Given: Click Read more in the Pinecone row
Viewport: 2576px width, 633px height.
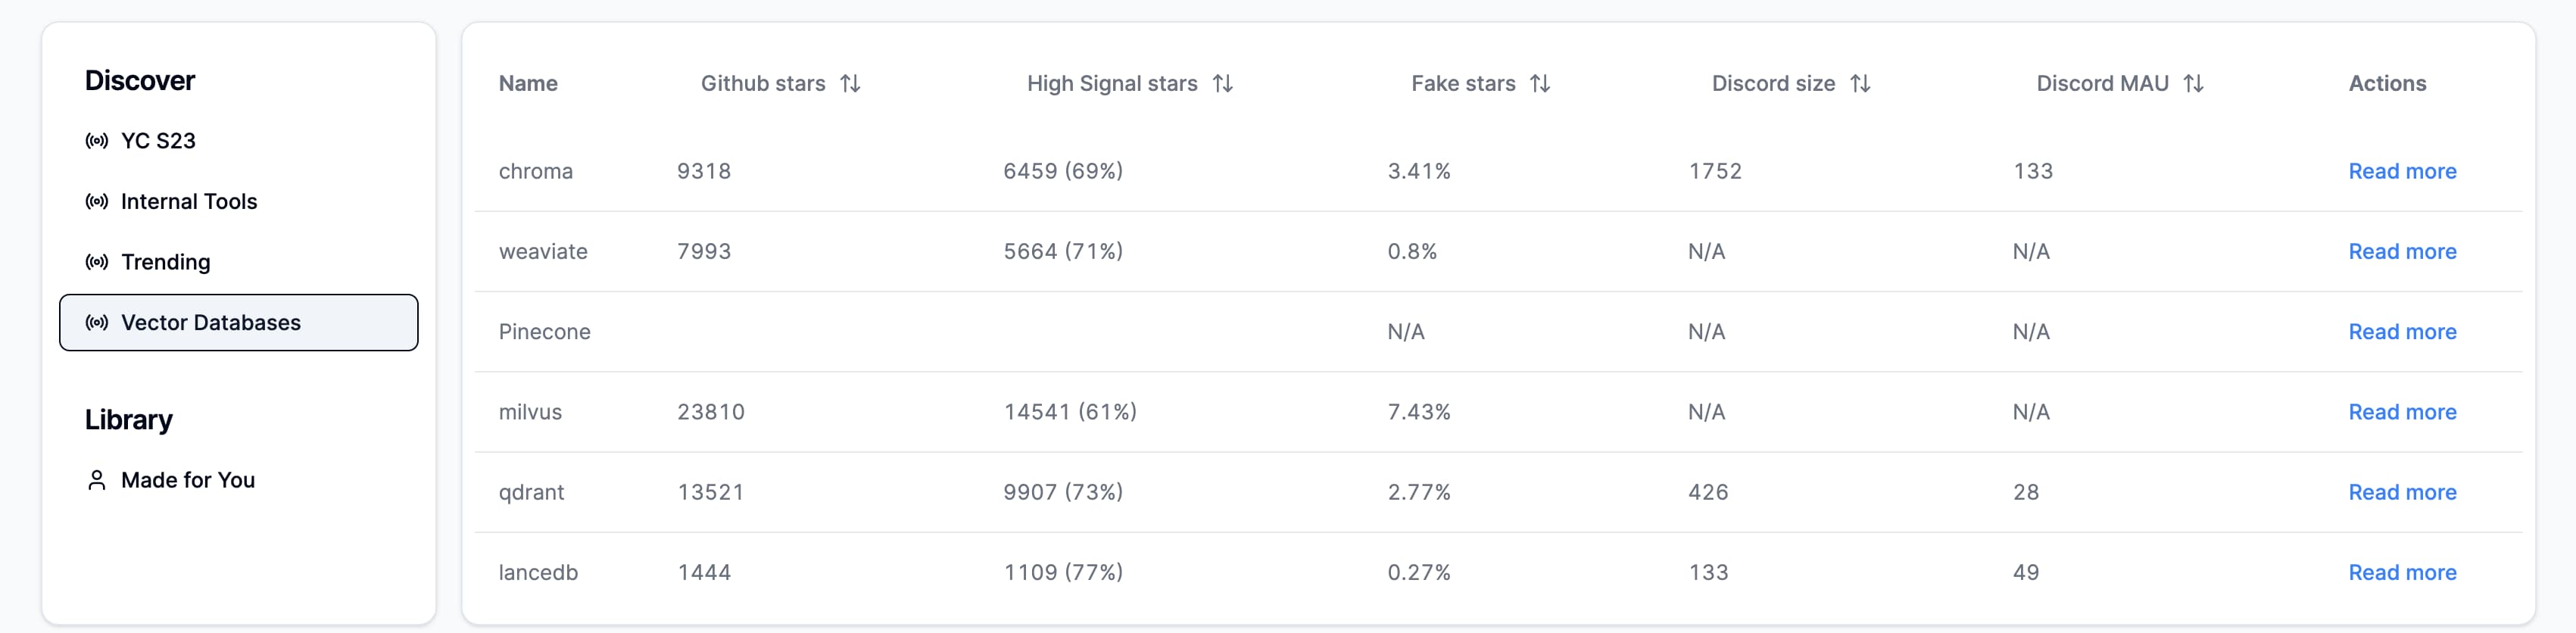Looking at the screenshot, I should [2402, 332].
